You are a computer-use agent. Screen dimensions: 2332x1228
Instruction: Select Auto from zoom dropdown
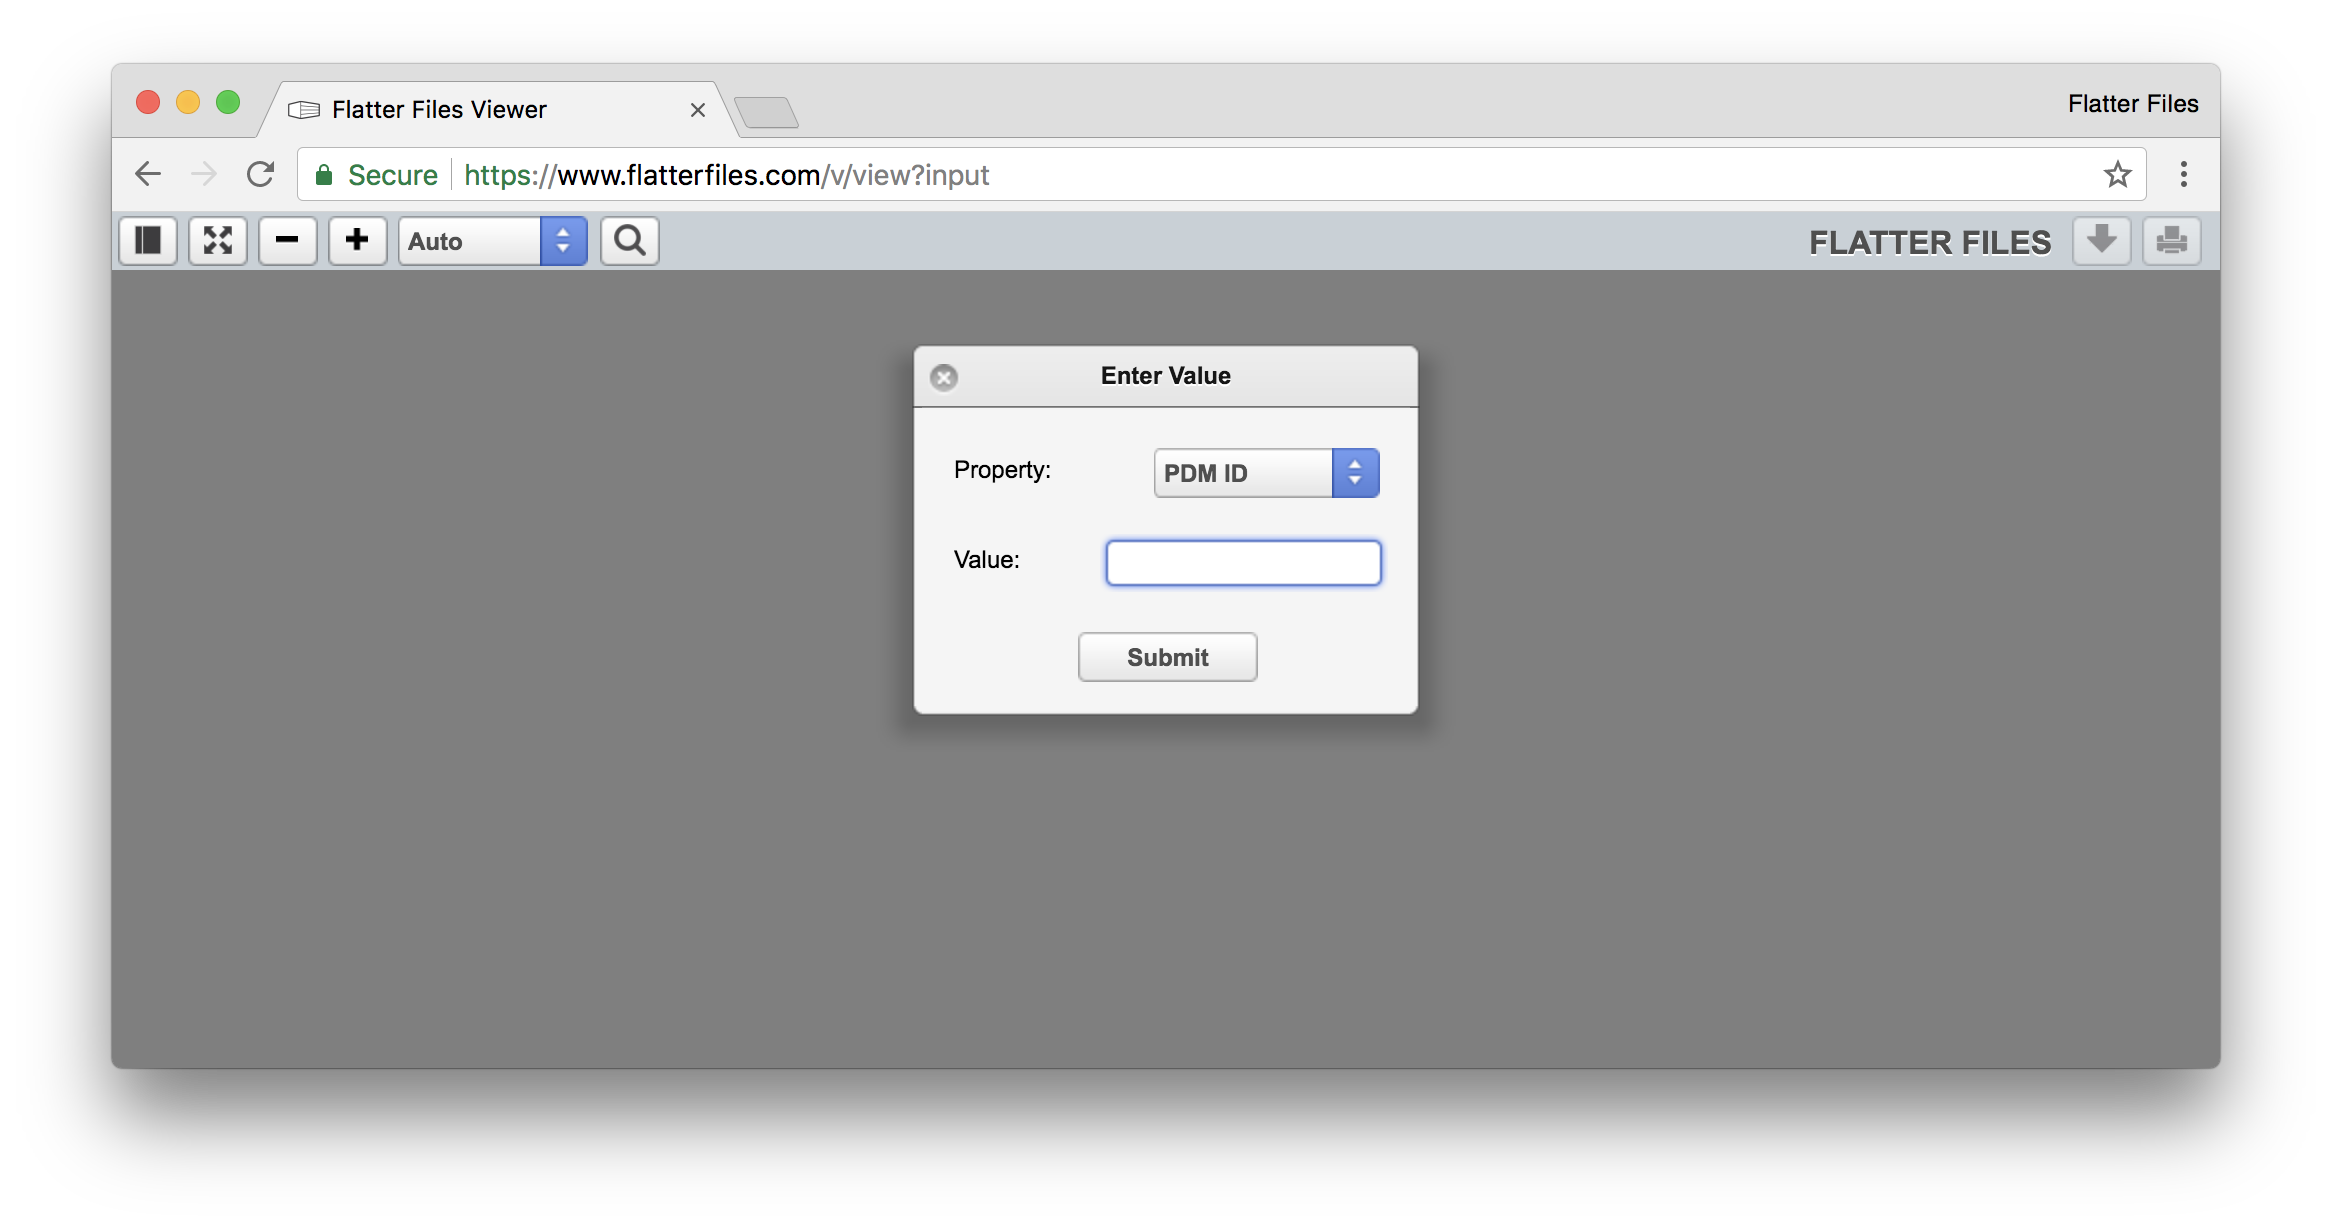tap(486, 241)
